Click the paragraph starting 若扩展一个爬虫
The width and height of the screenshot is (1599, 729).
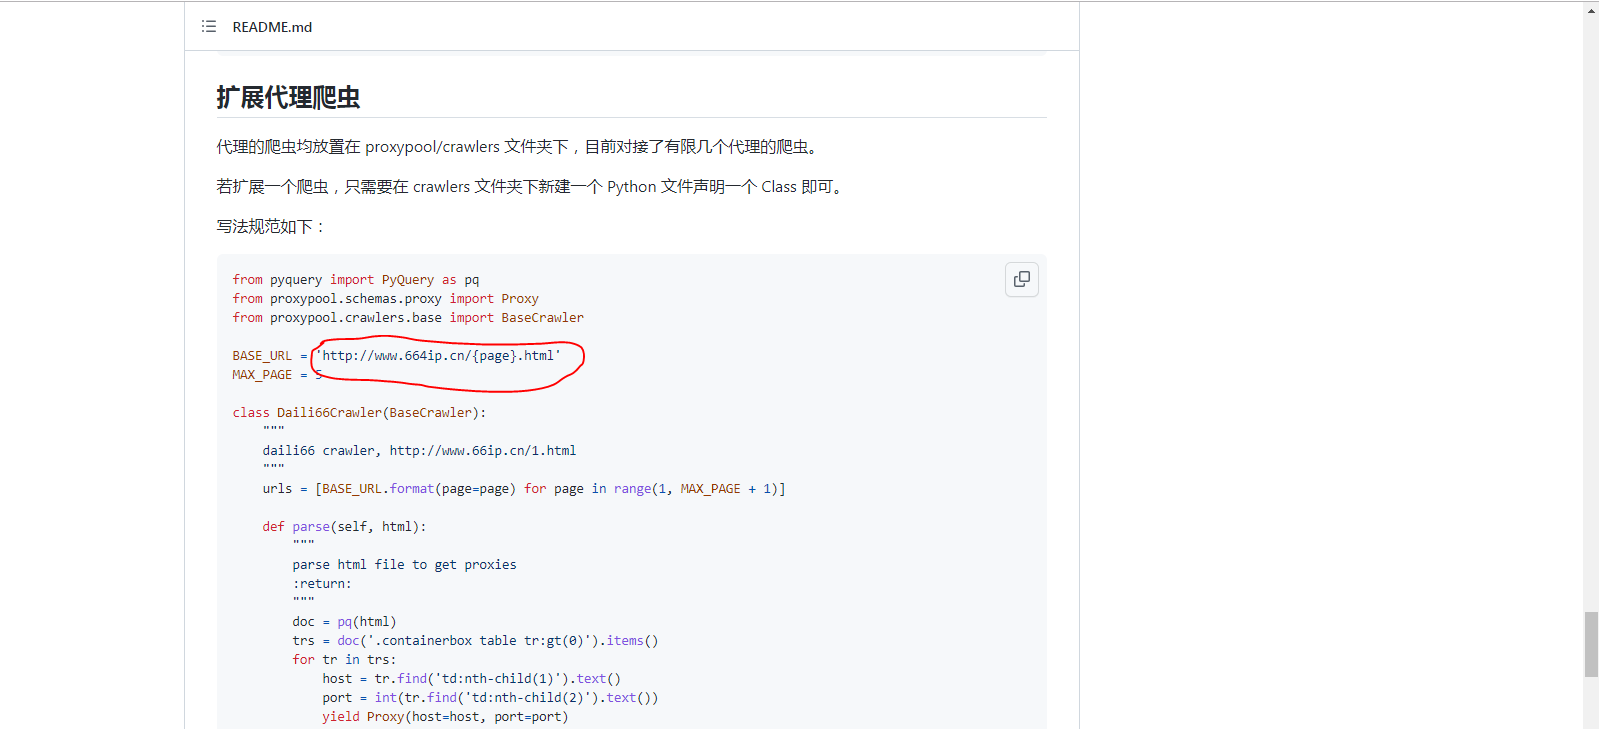pos(532,187)
